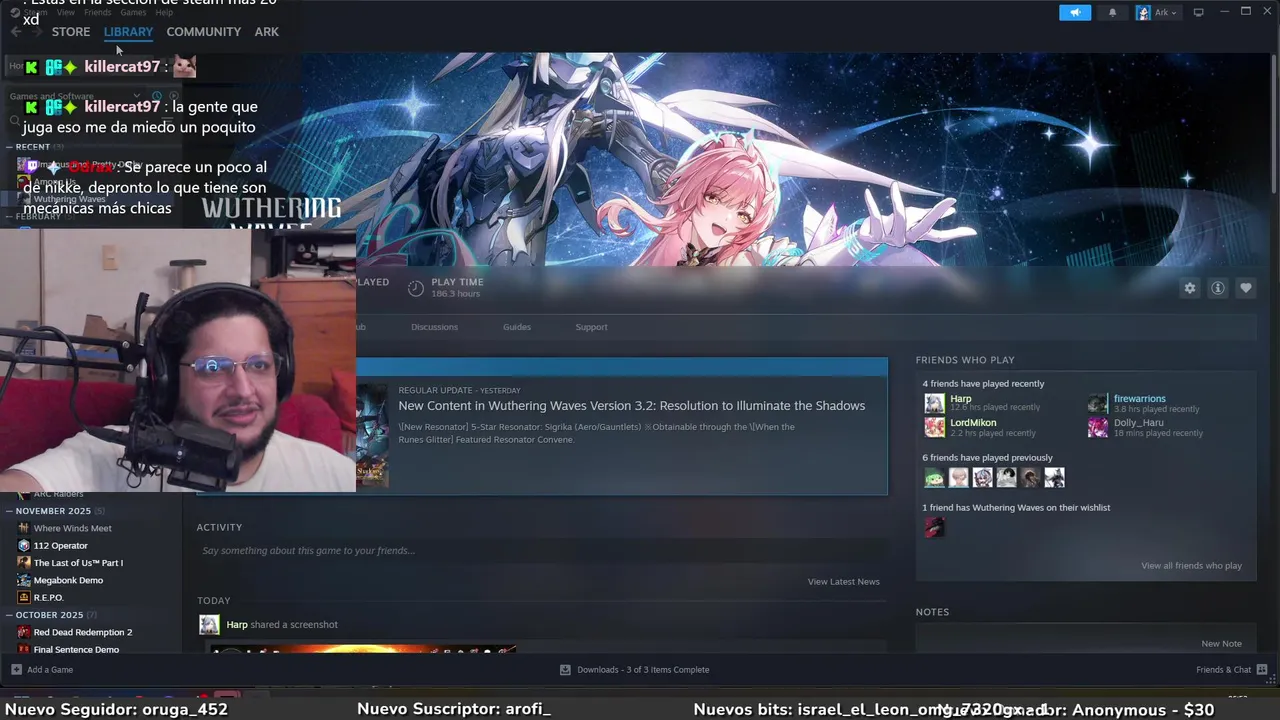The width and height of the screenshot is (1280, 720).
Task: Click View all friends who play
Action: click(x=1191, y=566)
